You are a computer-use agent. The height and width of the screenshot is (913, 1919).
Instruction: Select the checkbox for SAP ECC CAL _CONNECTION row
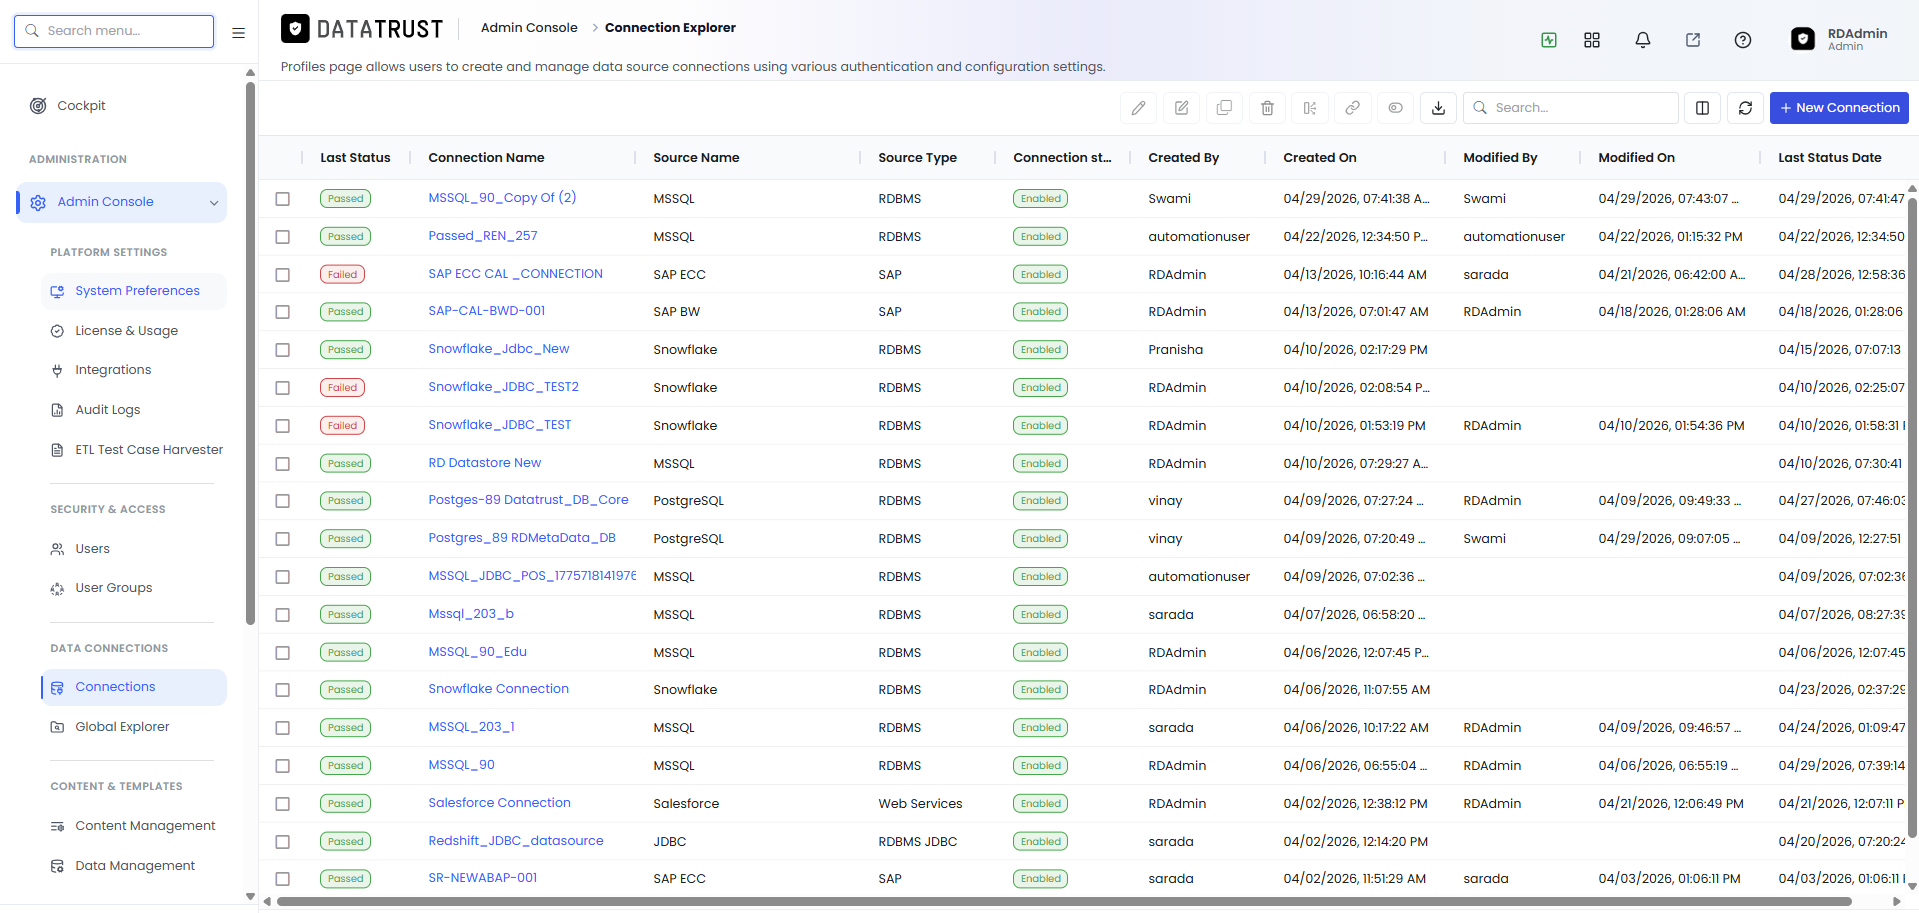pos(283,274)
